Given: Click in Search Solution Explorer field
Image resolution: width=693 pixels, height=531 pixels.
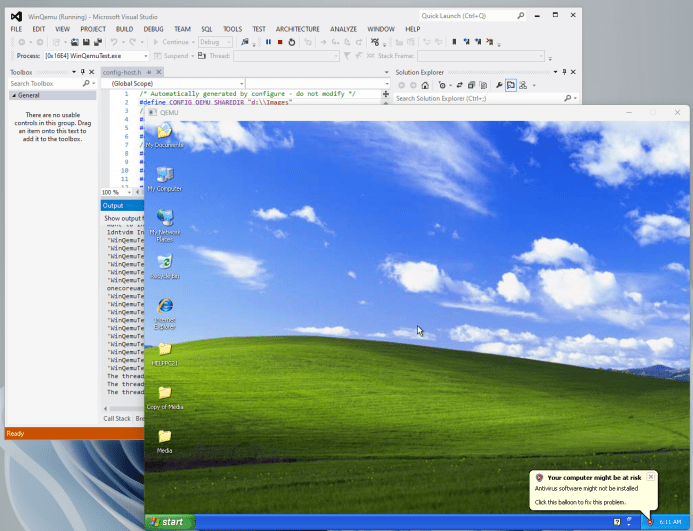Looking at the screenshot, I should [479, 98].
